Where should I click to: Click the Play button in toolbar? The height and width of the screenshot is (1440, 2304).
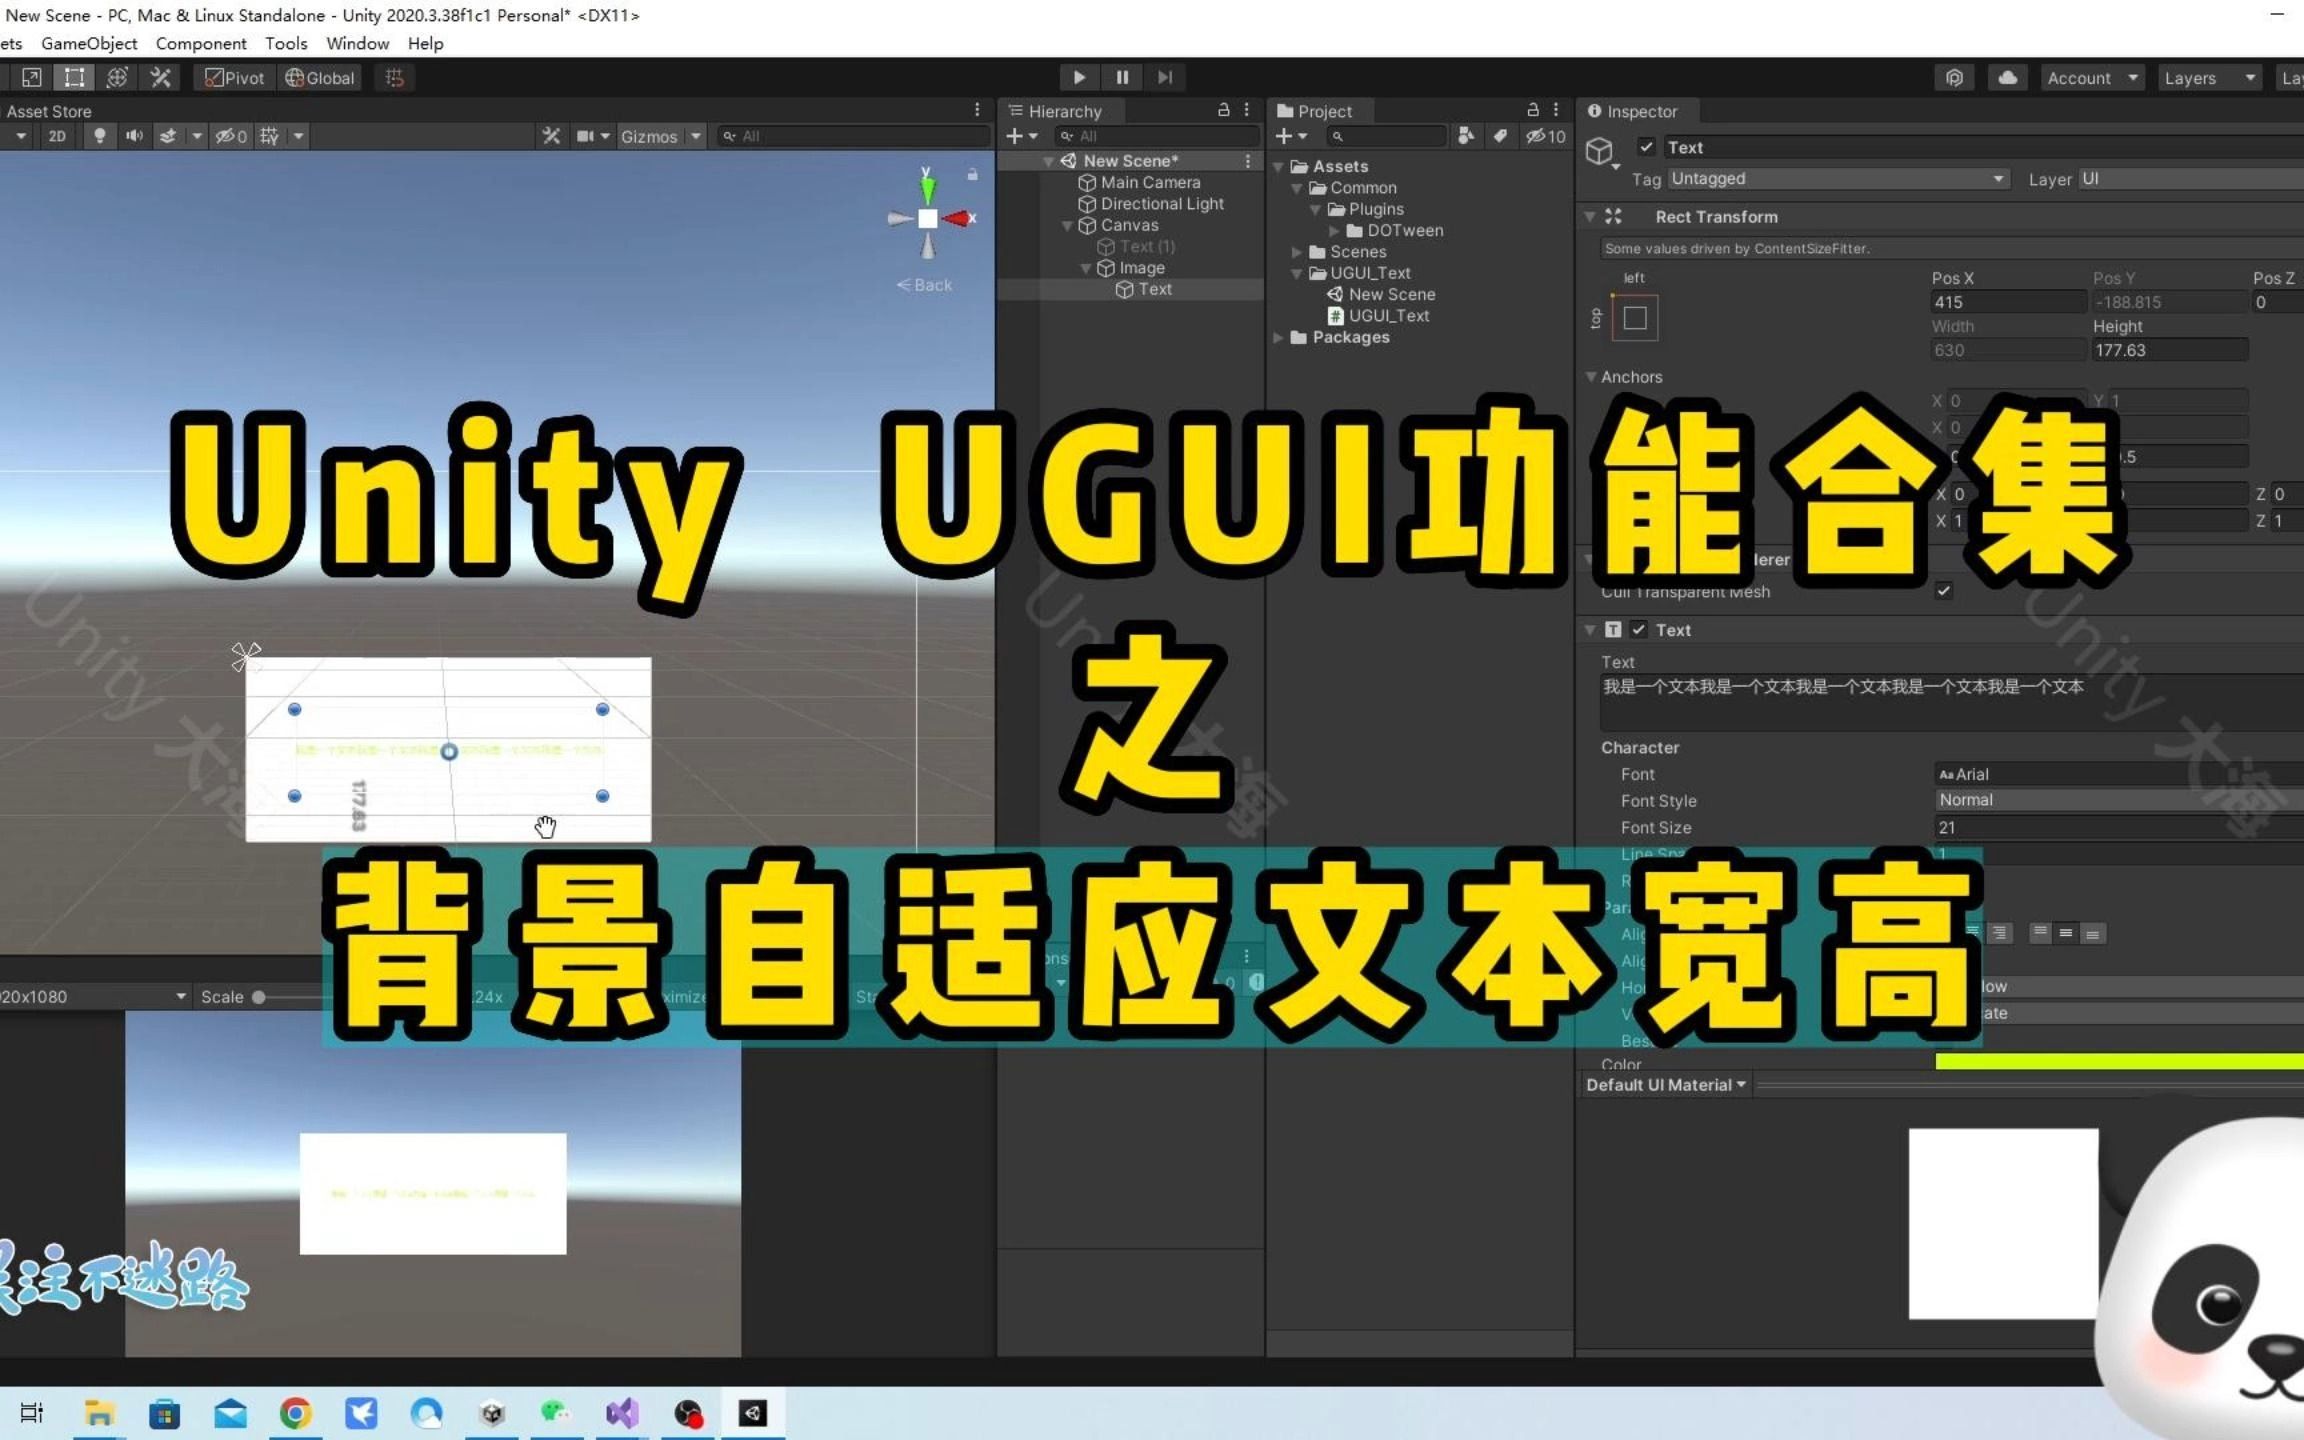click(1077, 76)
